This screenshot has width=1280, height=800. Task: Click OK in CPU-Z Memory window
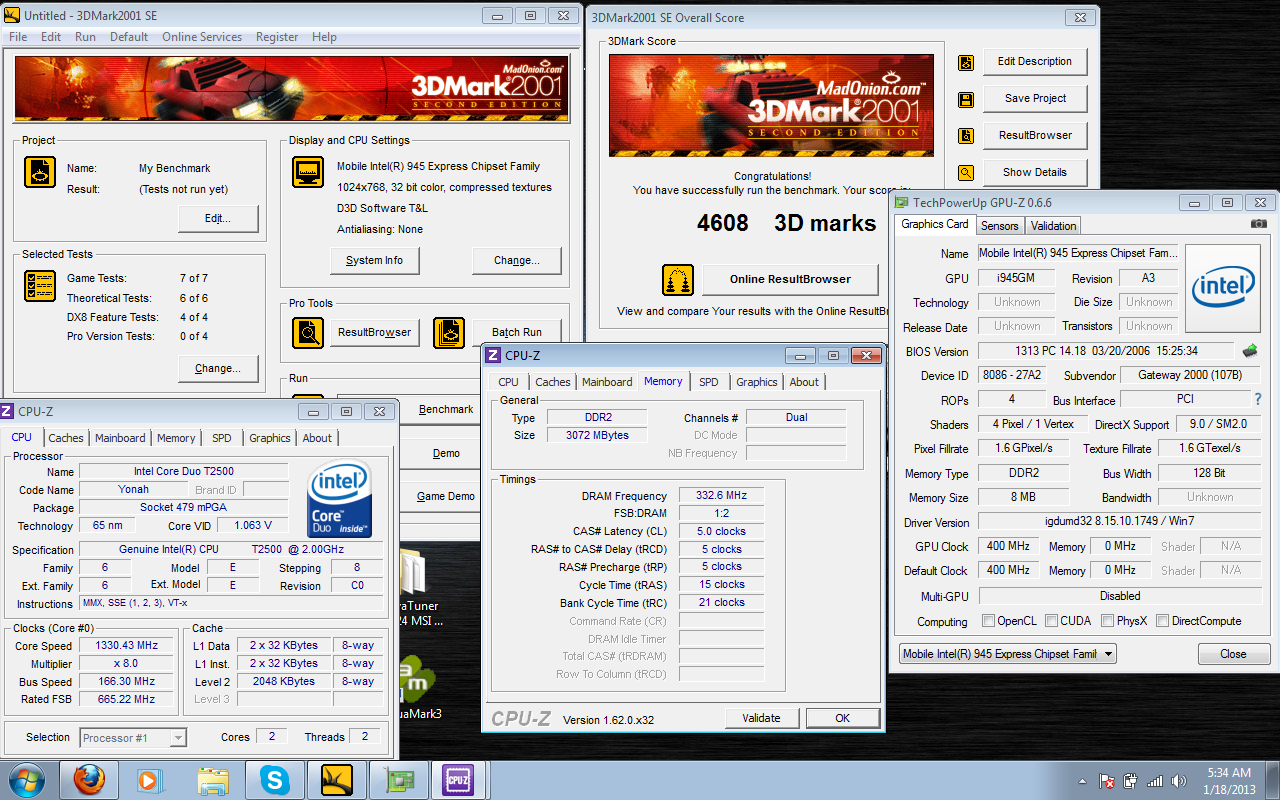[842, 718]
